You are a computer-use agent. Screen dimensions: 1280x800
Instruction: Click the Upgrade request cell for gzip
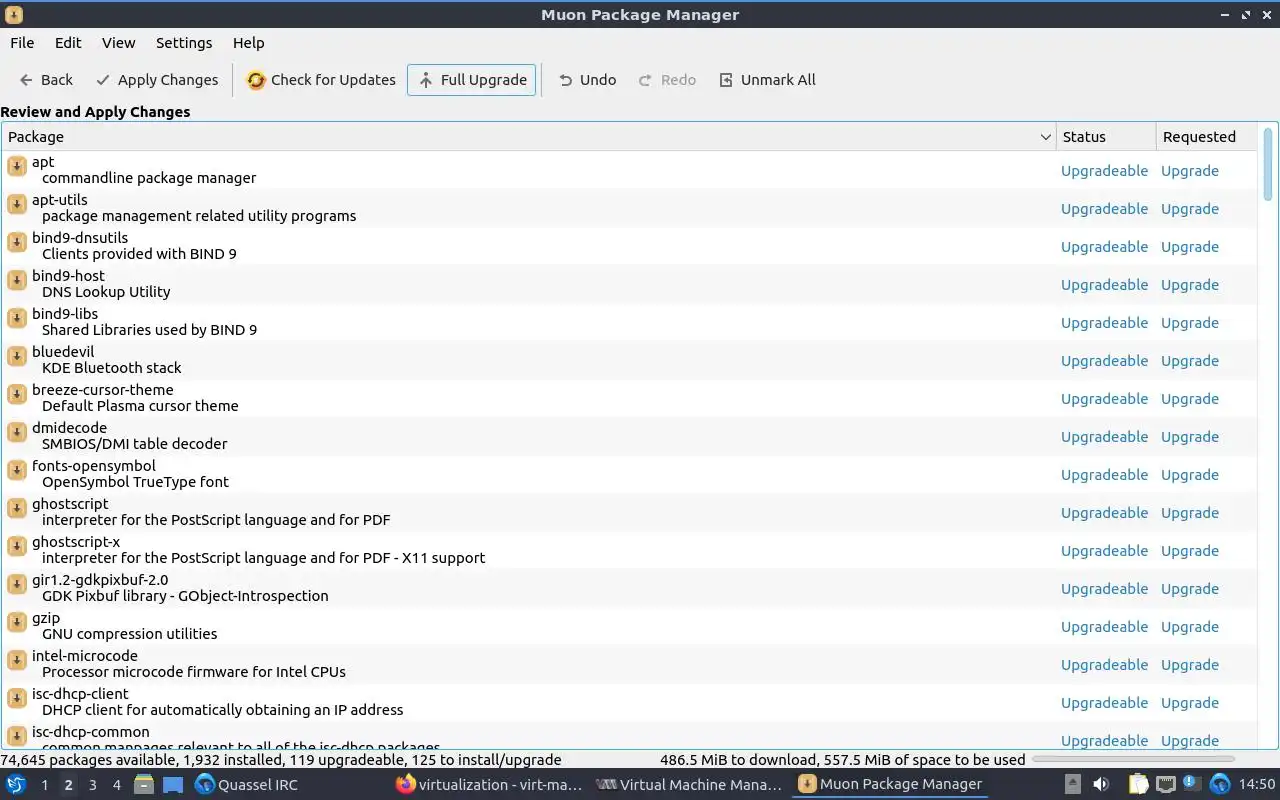(x=1190, y=627)
